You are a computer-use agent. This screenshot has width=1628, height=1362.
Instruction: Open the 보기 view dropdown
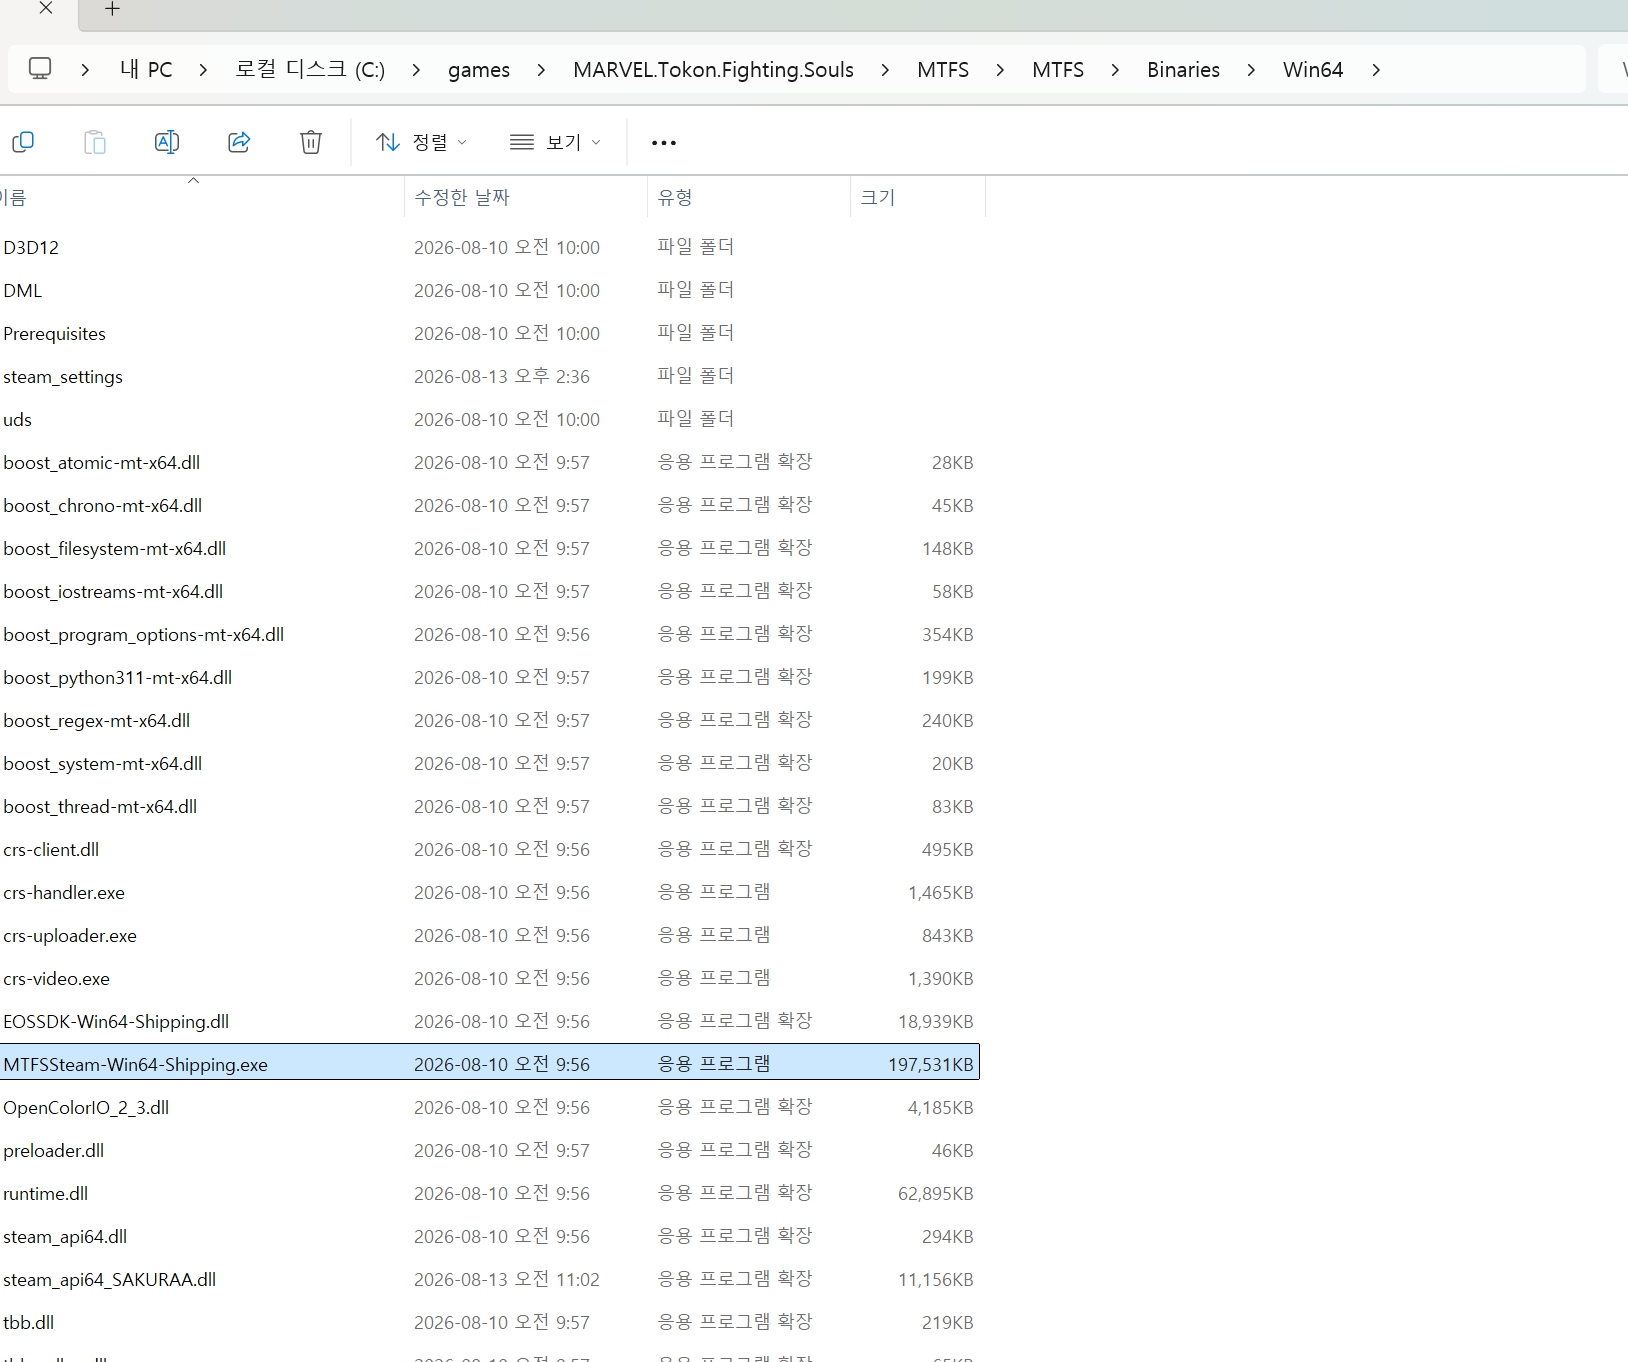(x=555, y=142)
